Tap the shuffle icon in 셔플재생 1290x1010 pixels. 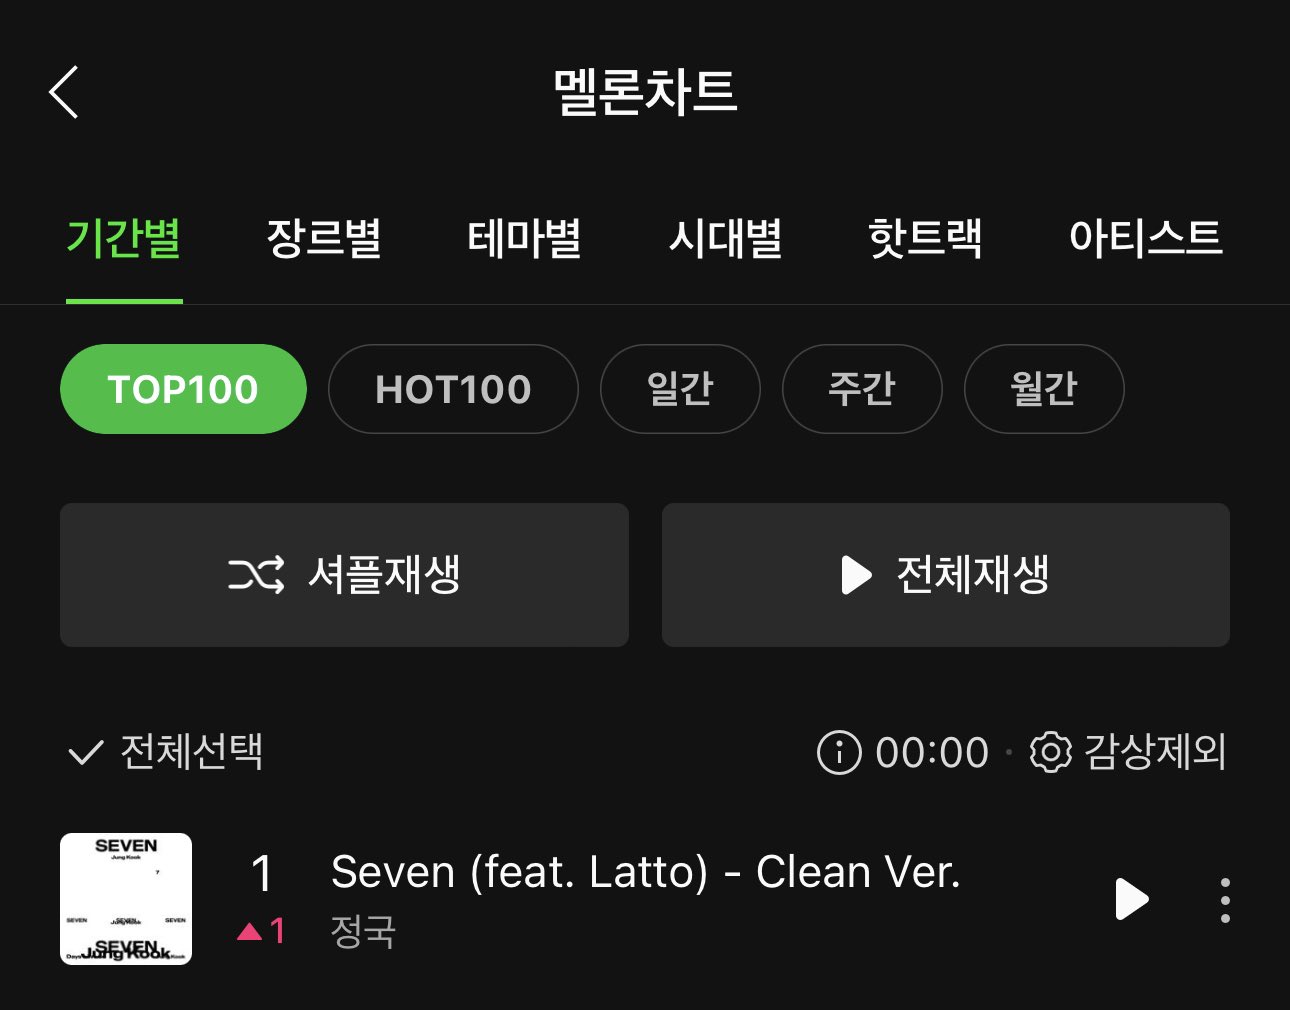[x=256, y=575]
